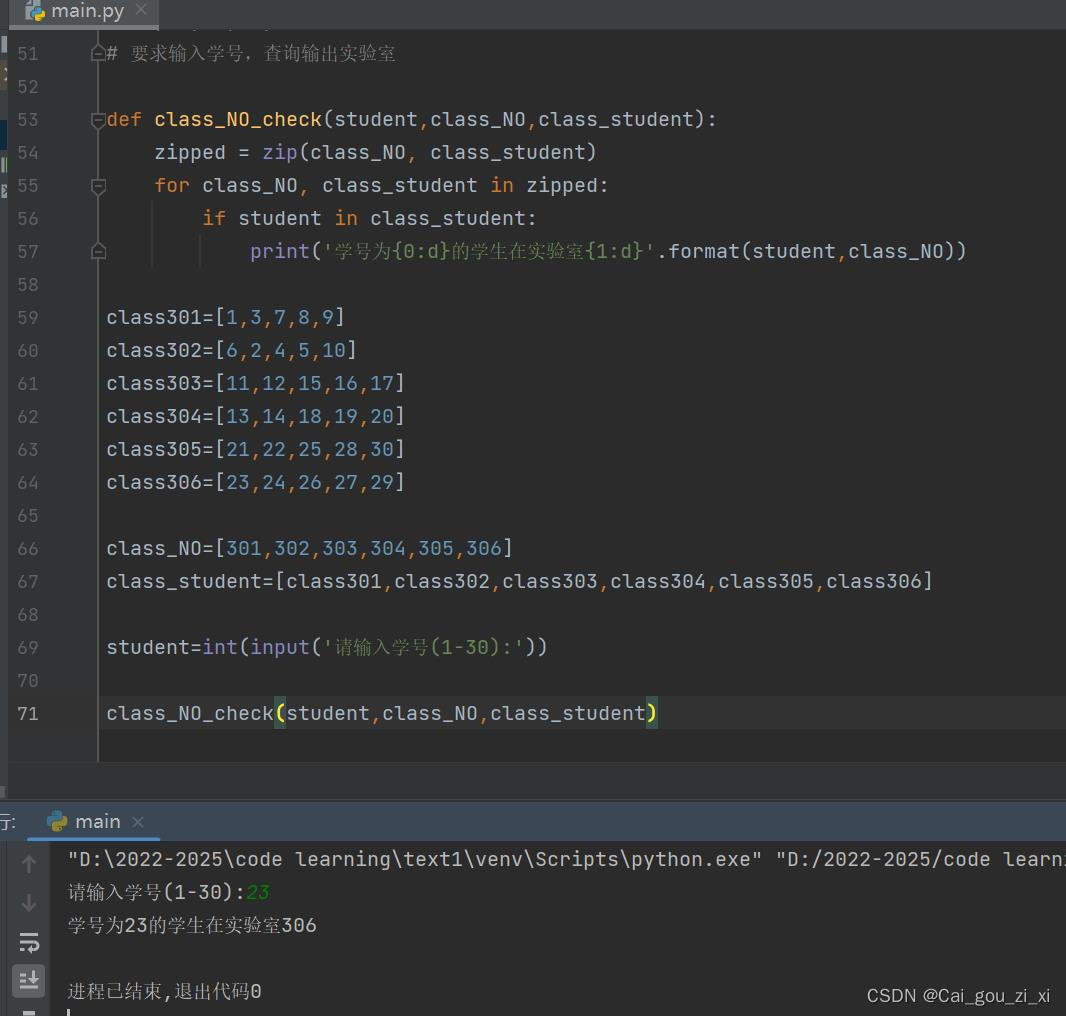Click the down arrow in run toolbar
The width and height of the screenshot is (1066, 1016).
click(x=29, y=903)
